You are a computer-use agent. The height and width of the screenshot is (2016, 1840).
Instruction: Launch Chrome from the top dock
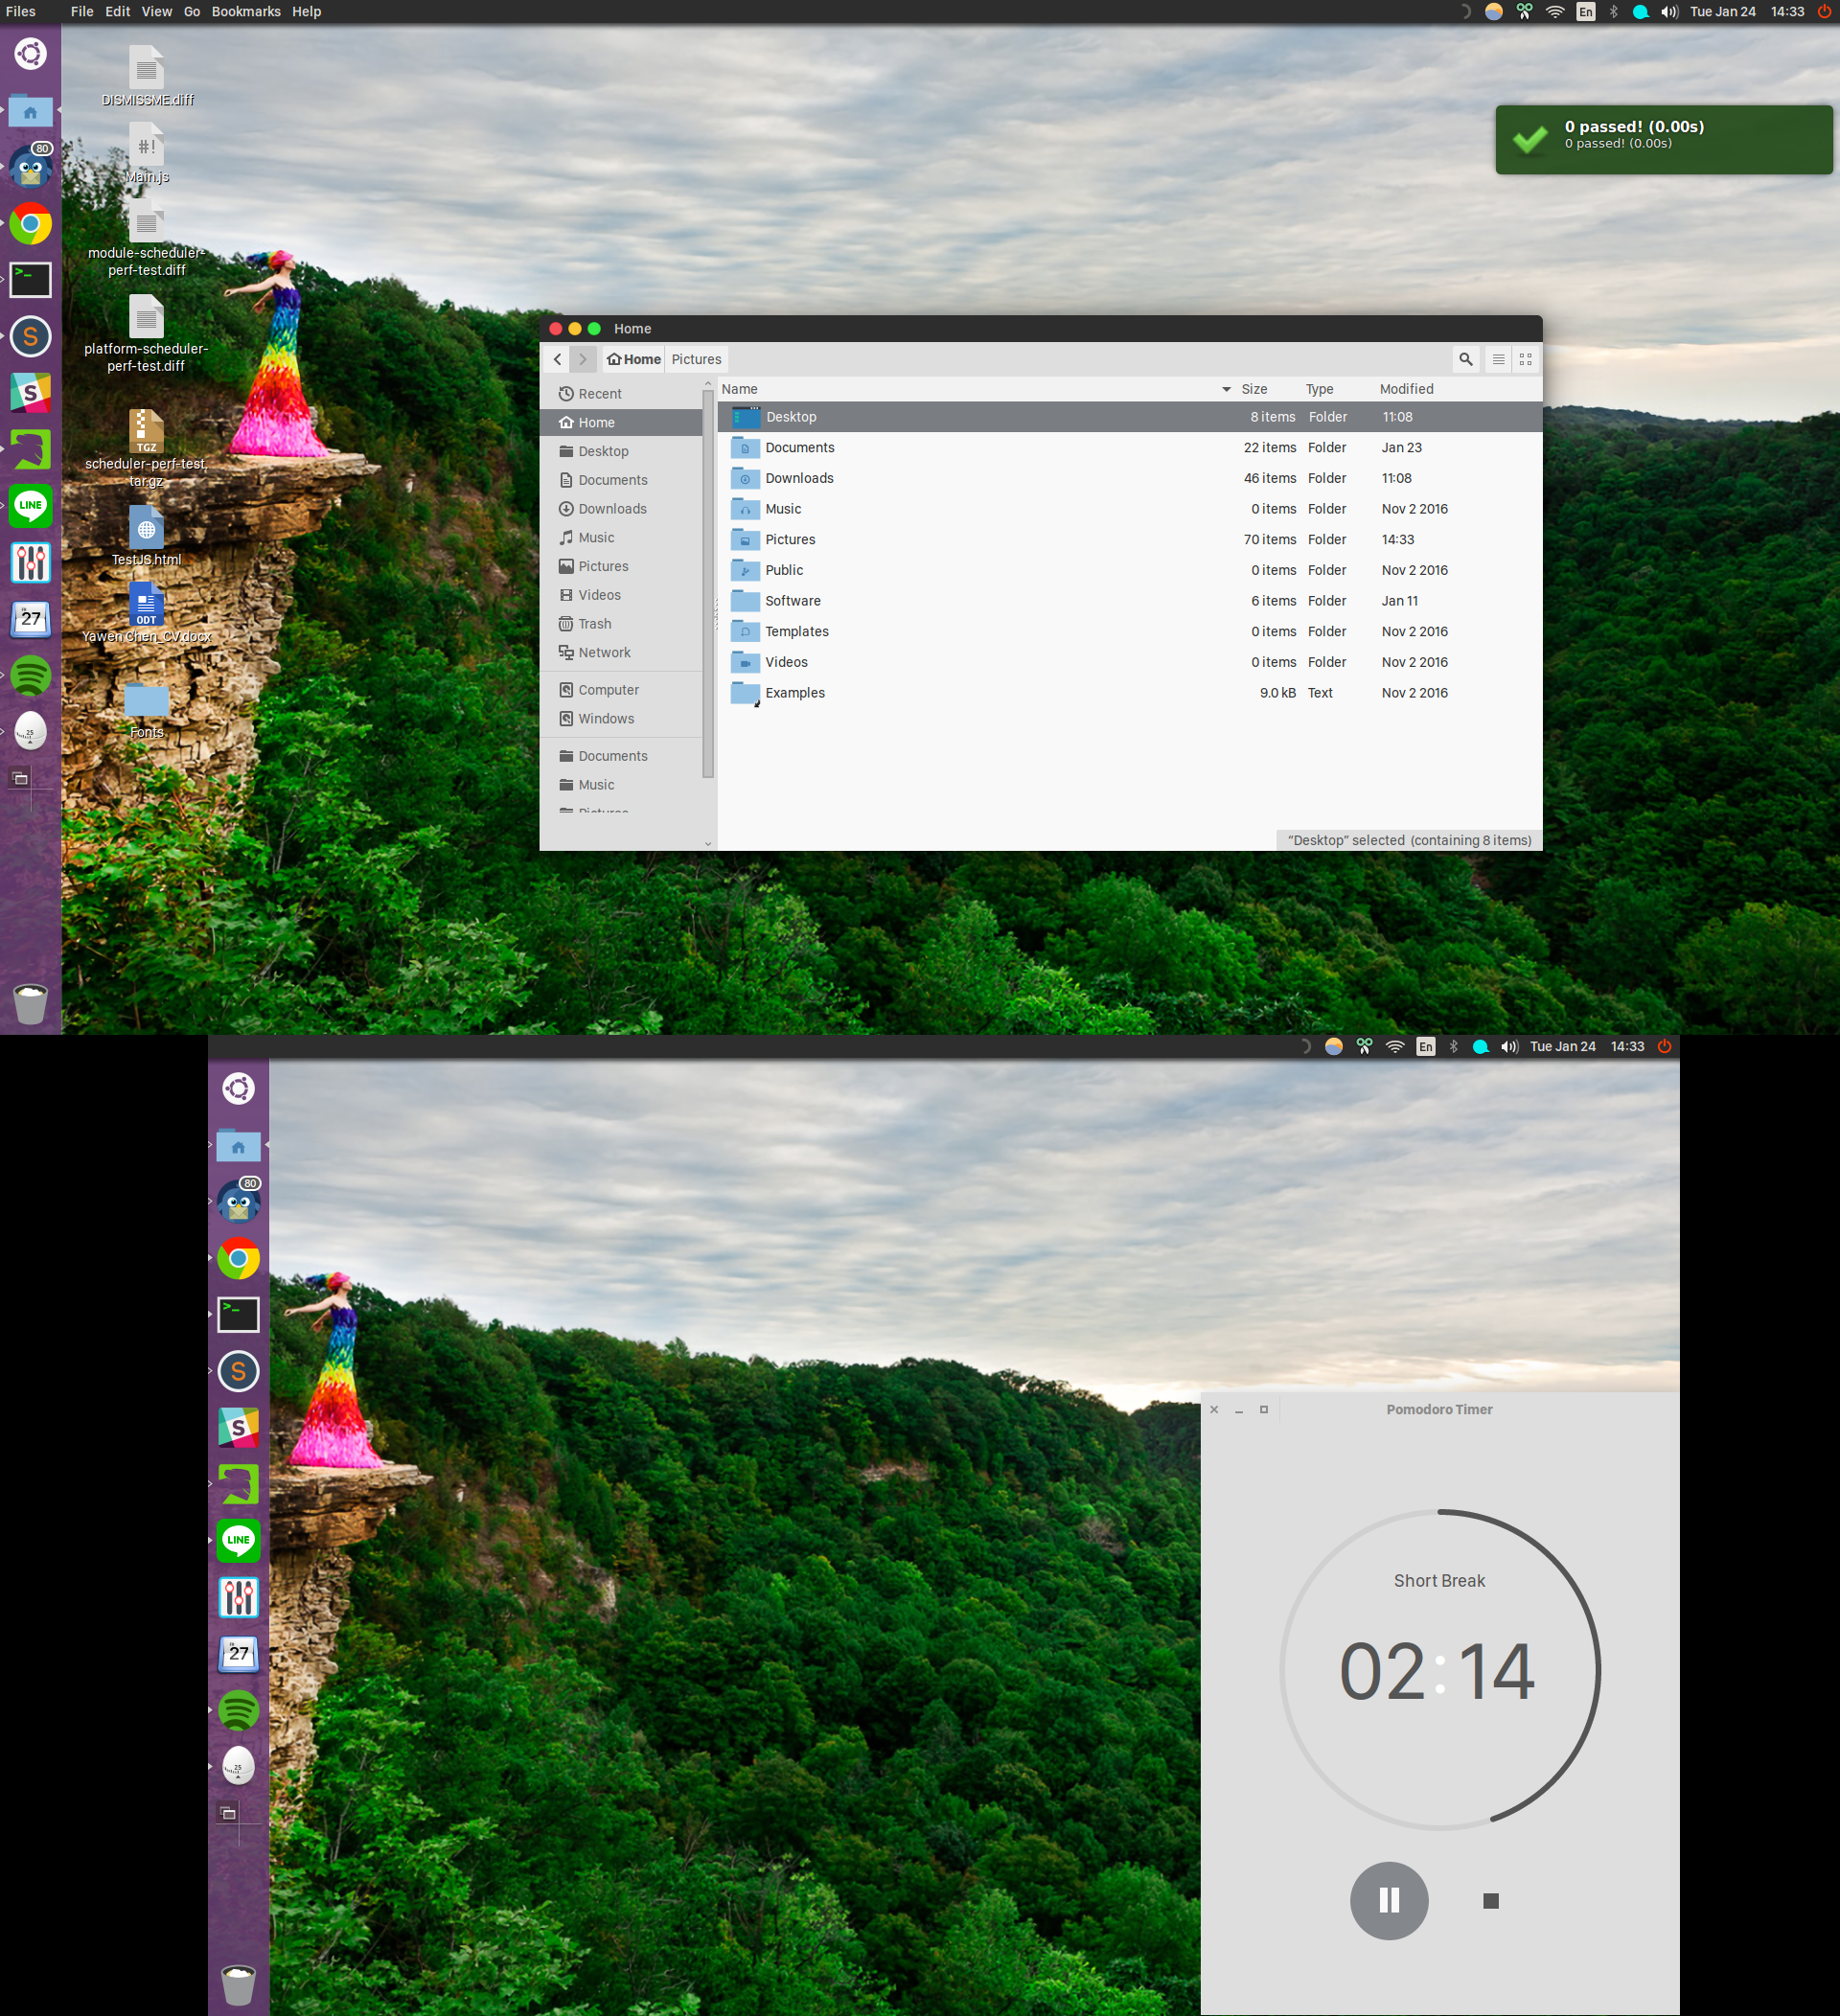pos(31,224)
